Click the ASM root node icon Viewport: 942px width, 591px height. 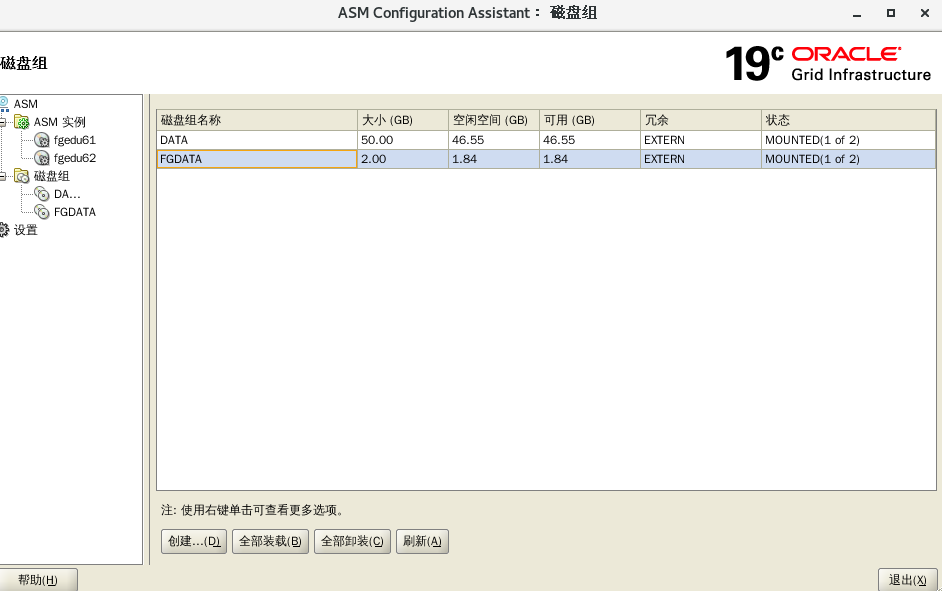click(x=4, y=104)
